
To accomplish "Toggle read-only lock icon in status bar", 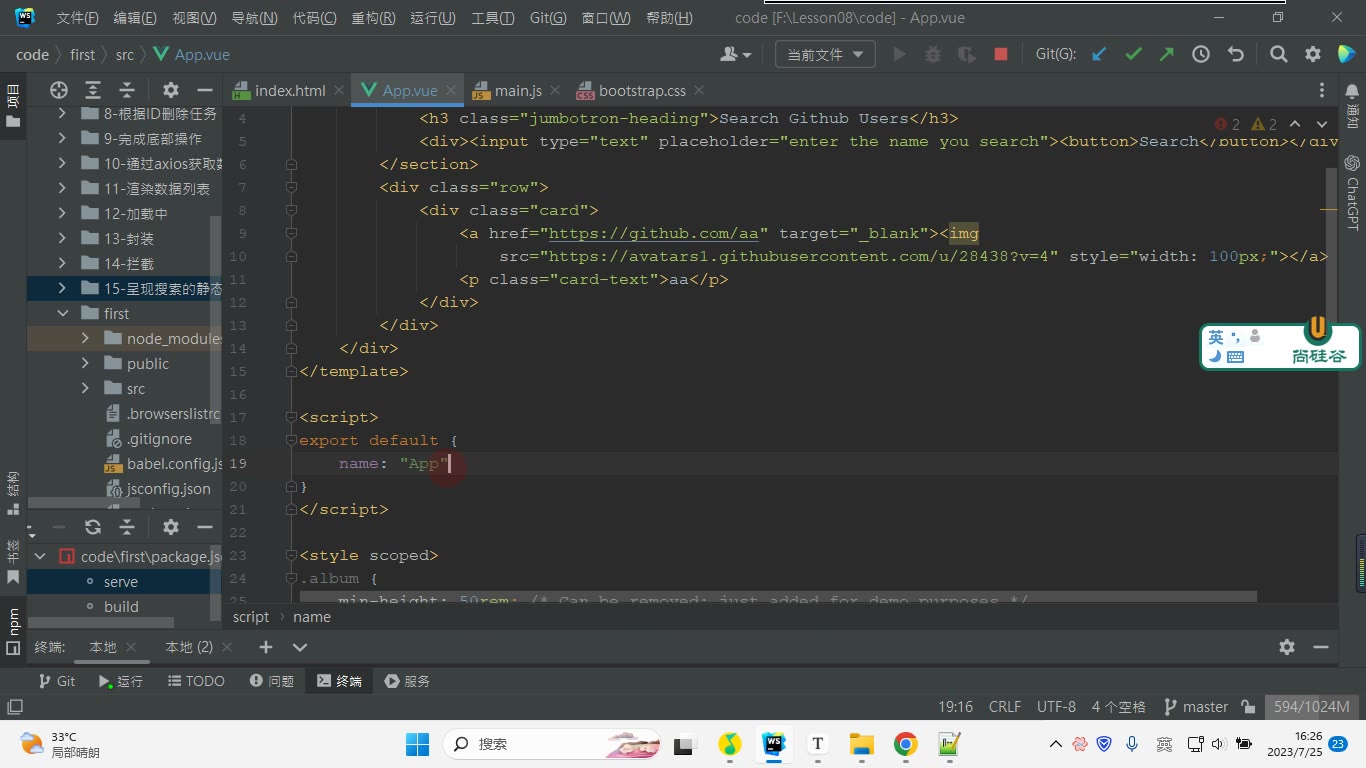I will (1248, 707).
